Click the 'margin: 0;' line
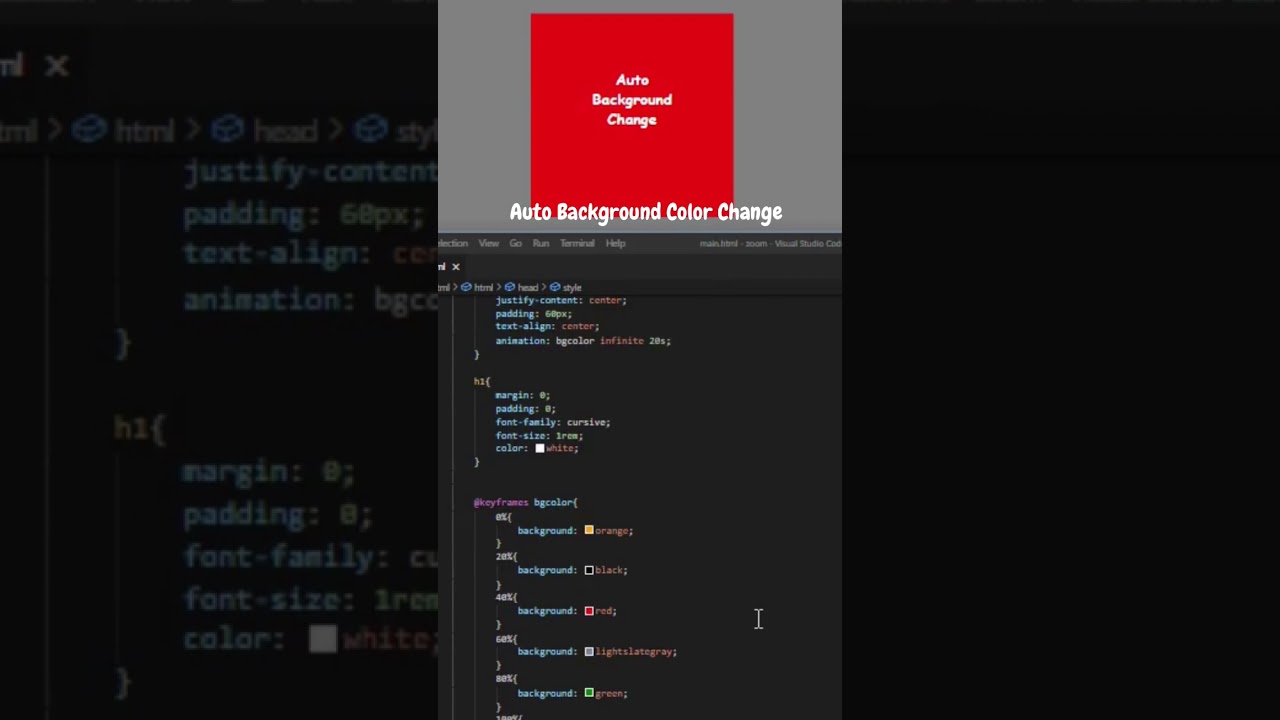The image size is (1280, 720). [x=522, y=395]
